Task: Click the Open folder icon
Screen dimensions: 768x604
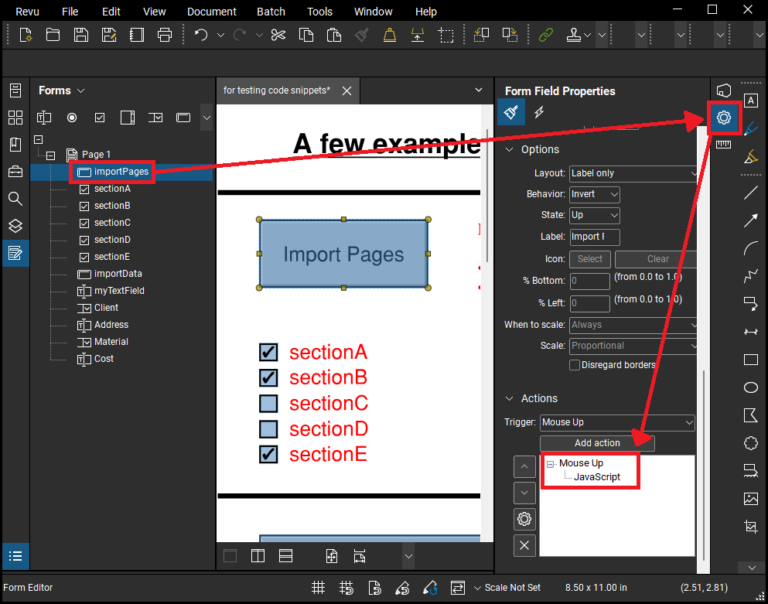Action: click(x=53, y=35)
